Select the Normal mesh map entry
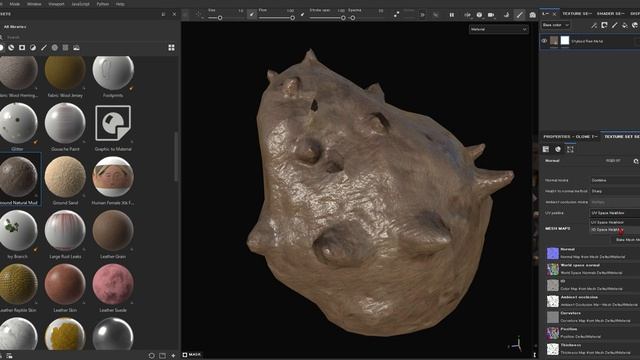Image resolution: width=640 pixels, height=360 pixels. [593, 253]
